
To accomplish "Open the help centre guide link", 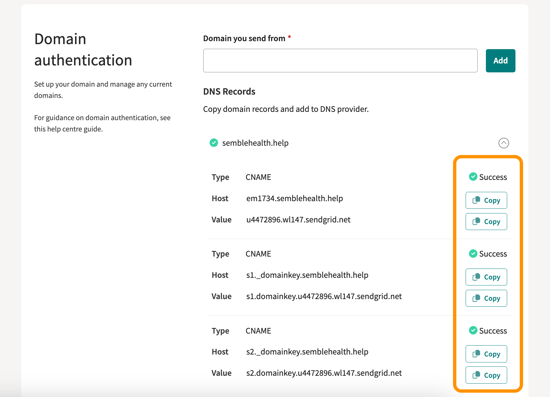I will (68, 129).
